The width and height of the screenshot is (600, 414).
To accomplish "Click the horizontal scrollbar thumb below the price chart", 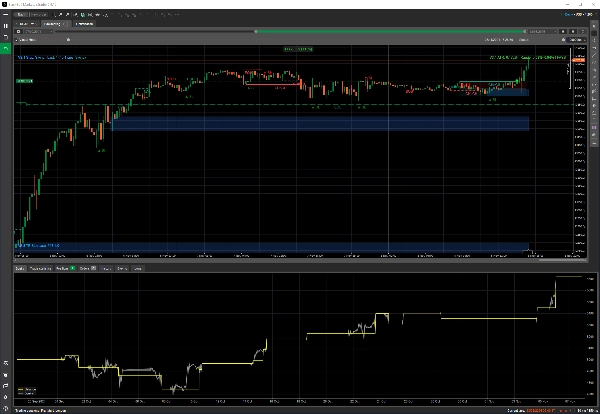I will (x=562, y=260).
